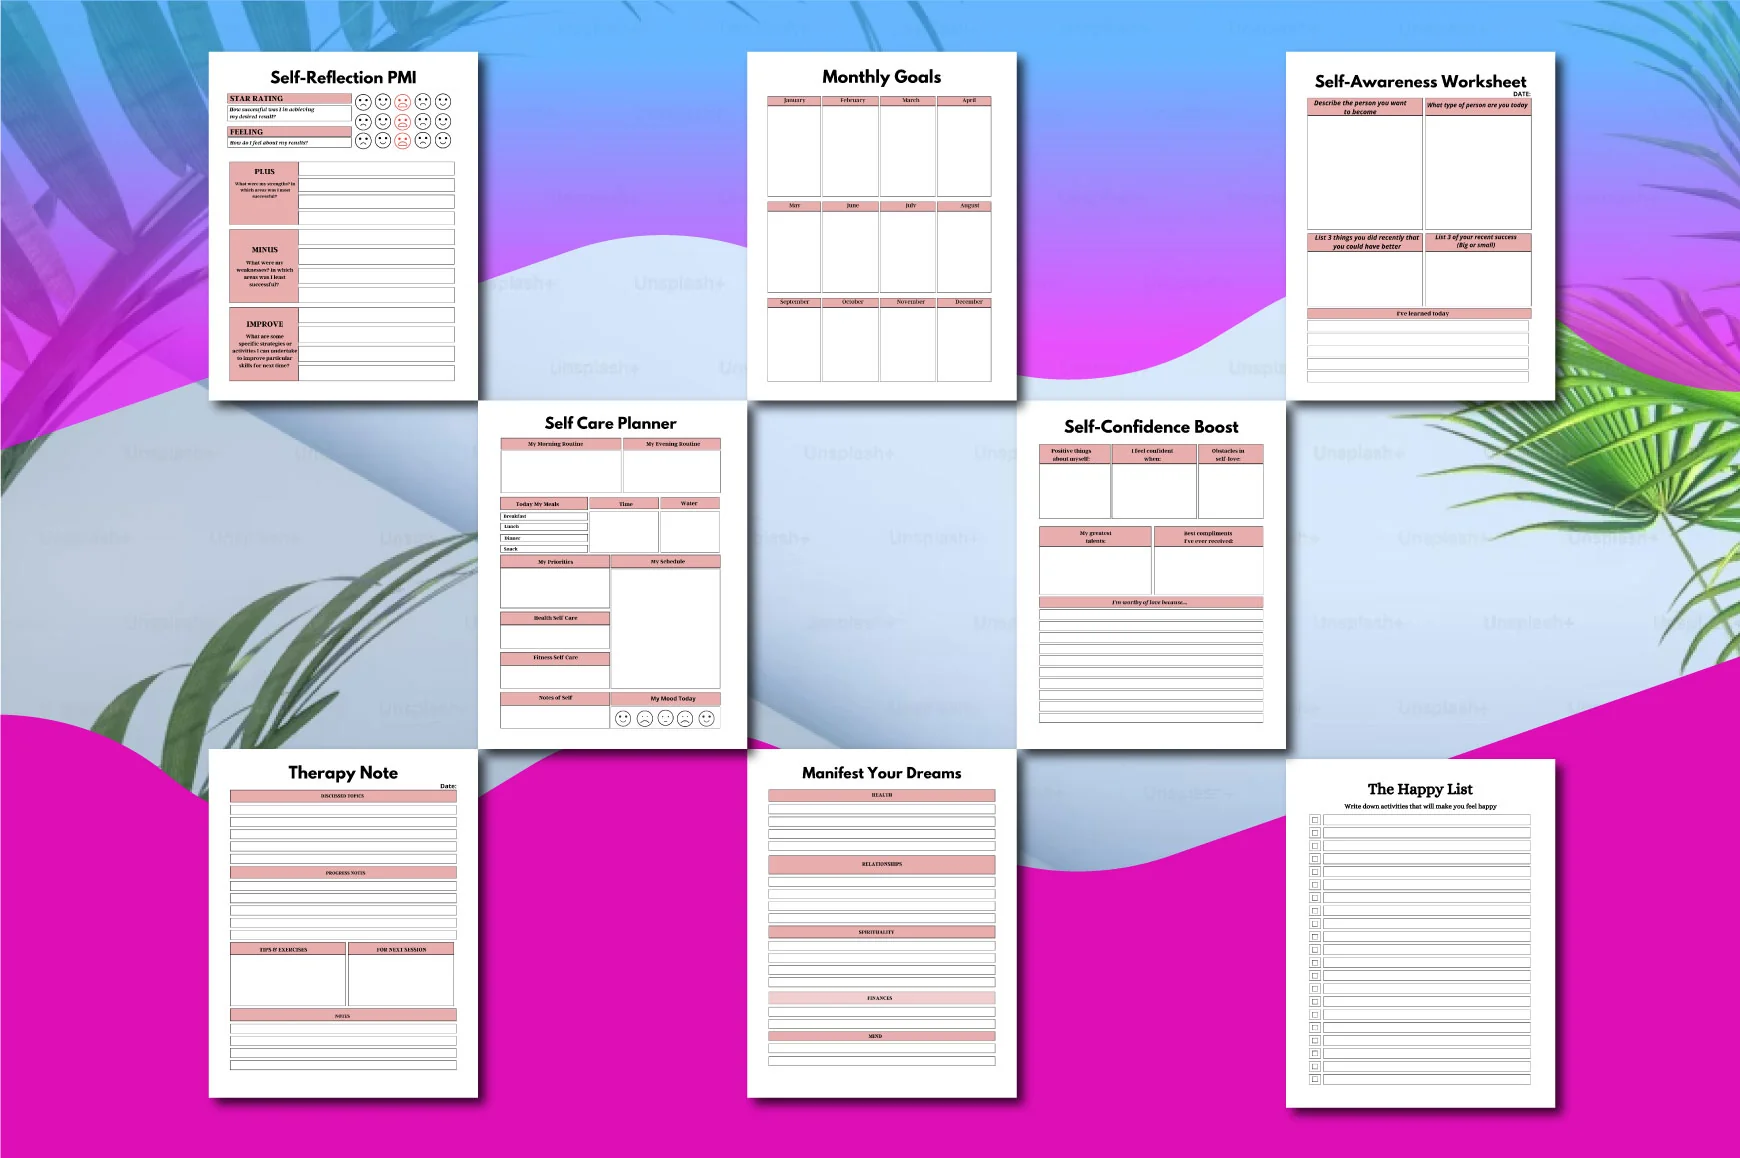The width and height of the screenshot is (1740, 1158).
Task: Click the HEALTH header in Manifest Your Dreams
Action: coord(881,795)
